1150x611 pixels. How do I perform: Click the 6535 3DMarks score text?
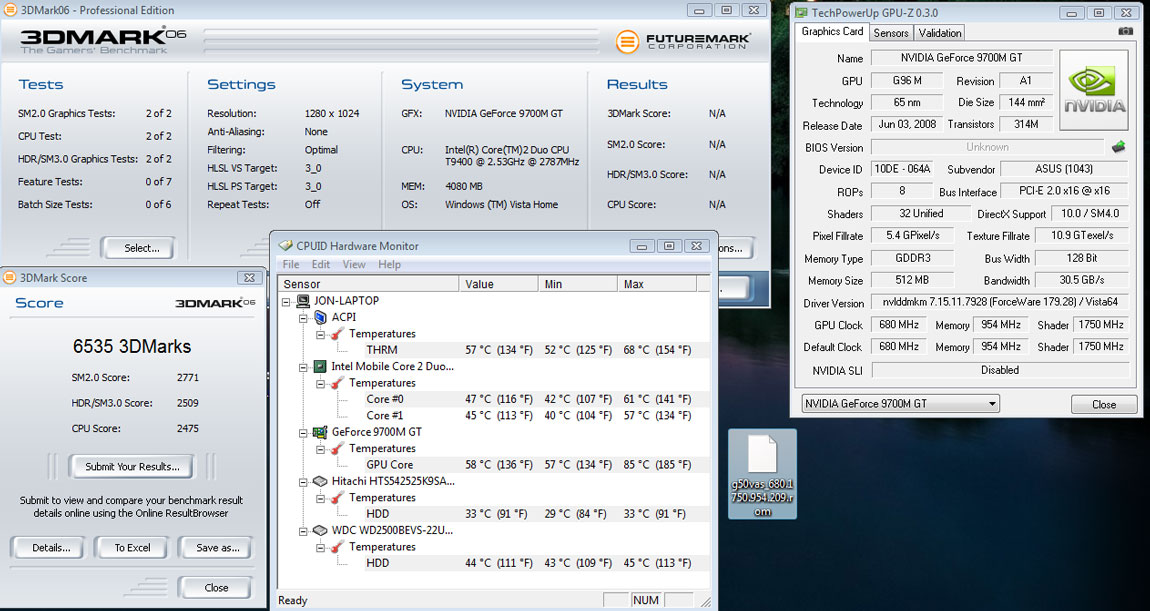tap(132, 346)
